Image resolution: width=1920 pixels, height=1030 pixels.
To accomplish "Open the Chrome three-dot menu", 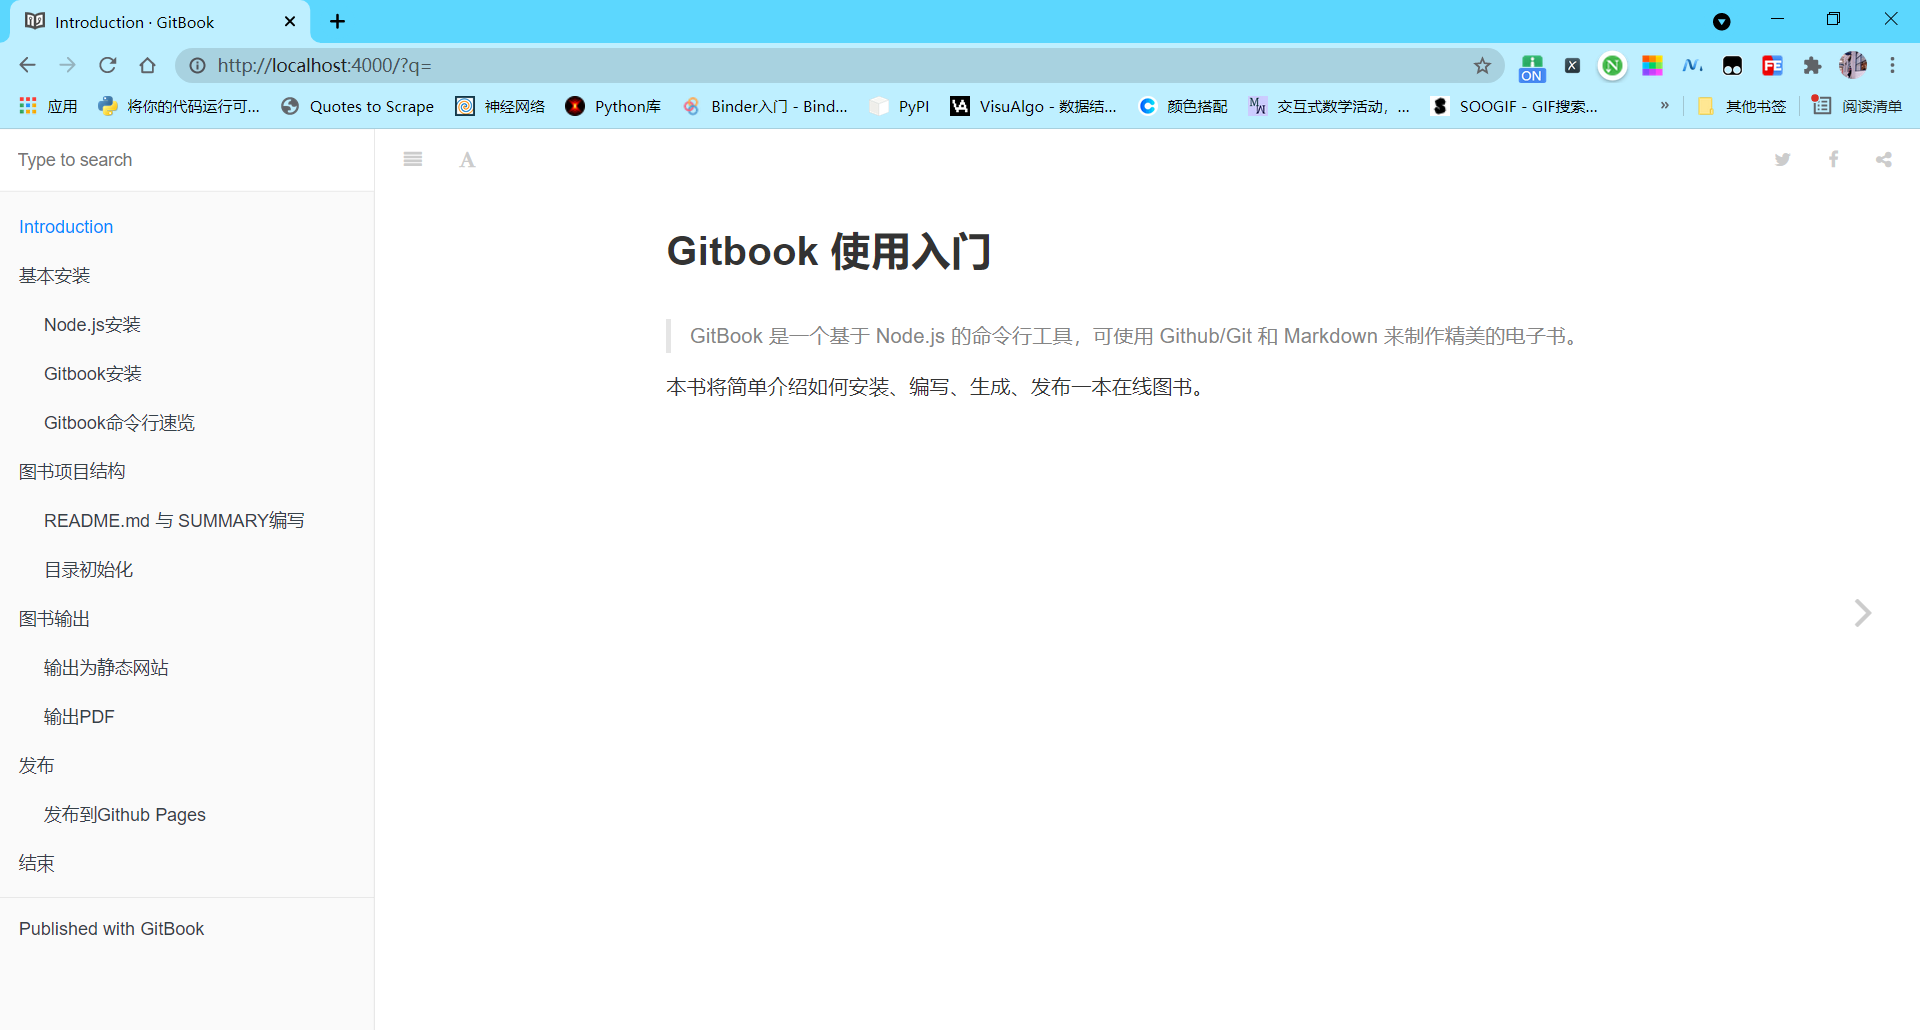I will coord(1892,65).
